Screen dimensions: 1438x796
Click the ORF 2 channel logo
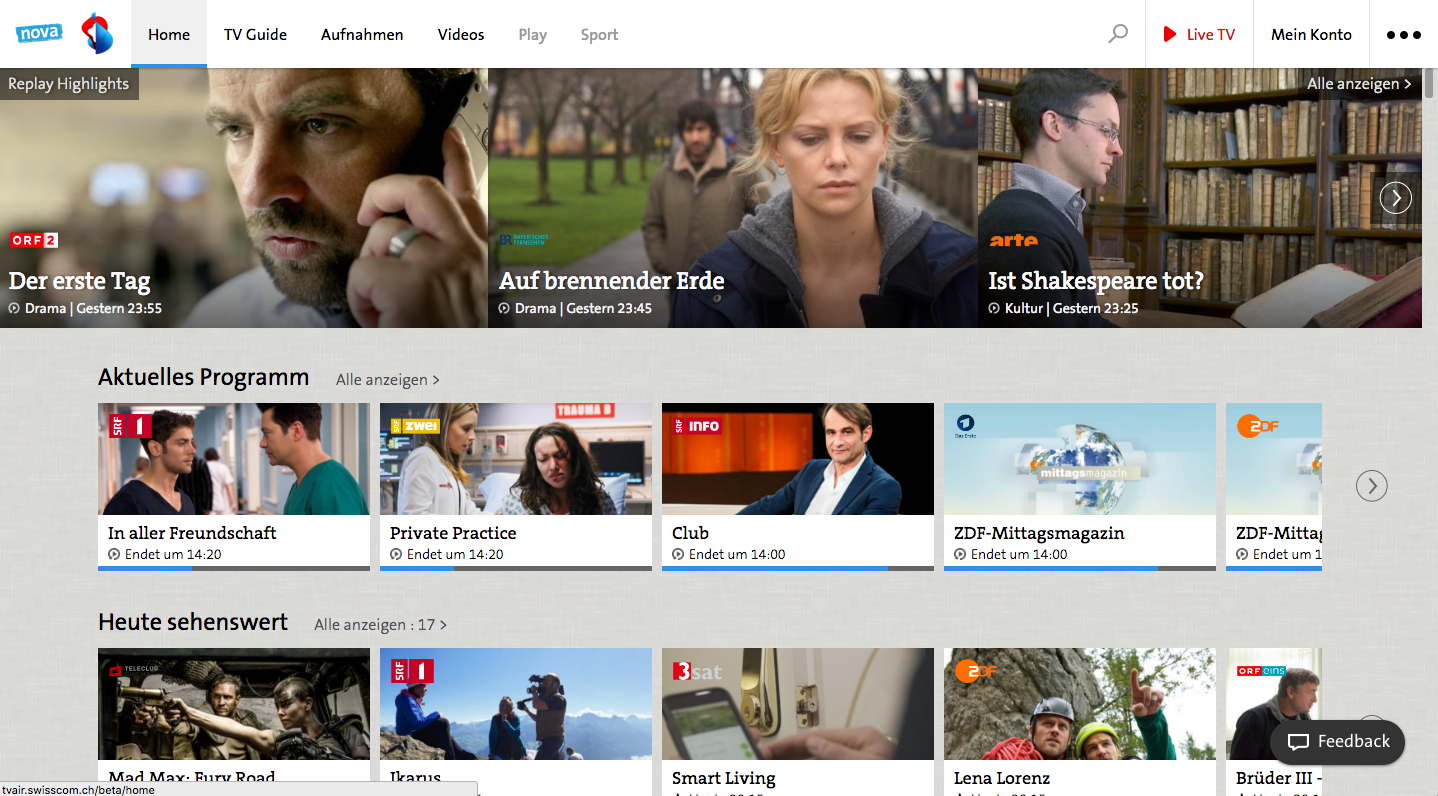coord(34,240)
